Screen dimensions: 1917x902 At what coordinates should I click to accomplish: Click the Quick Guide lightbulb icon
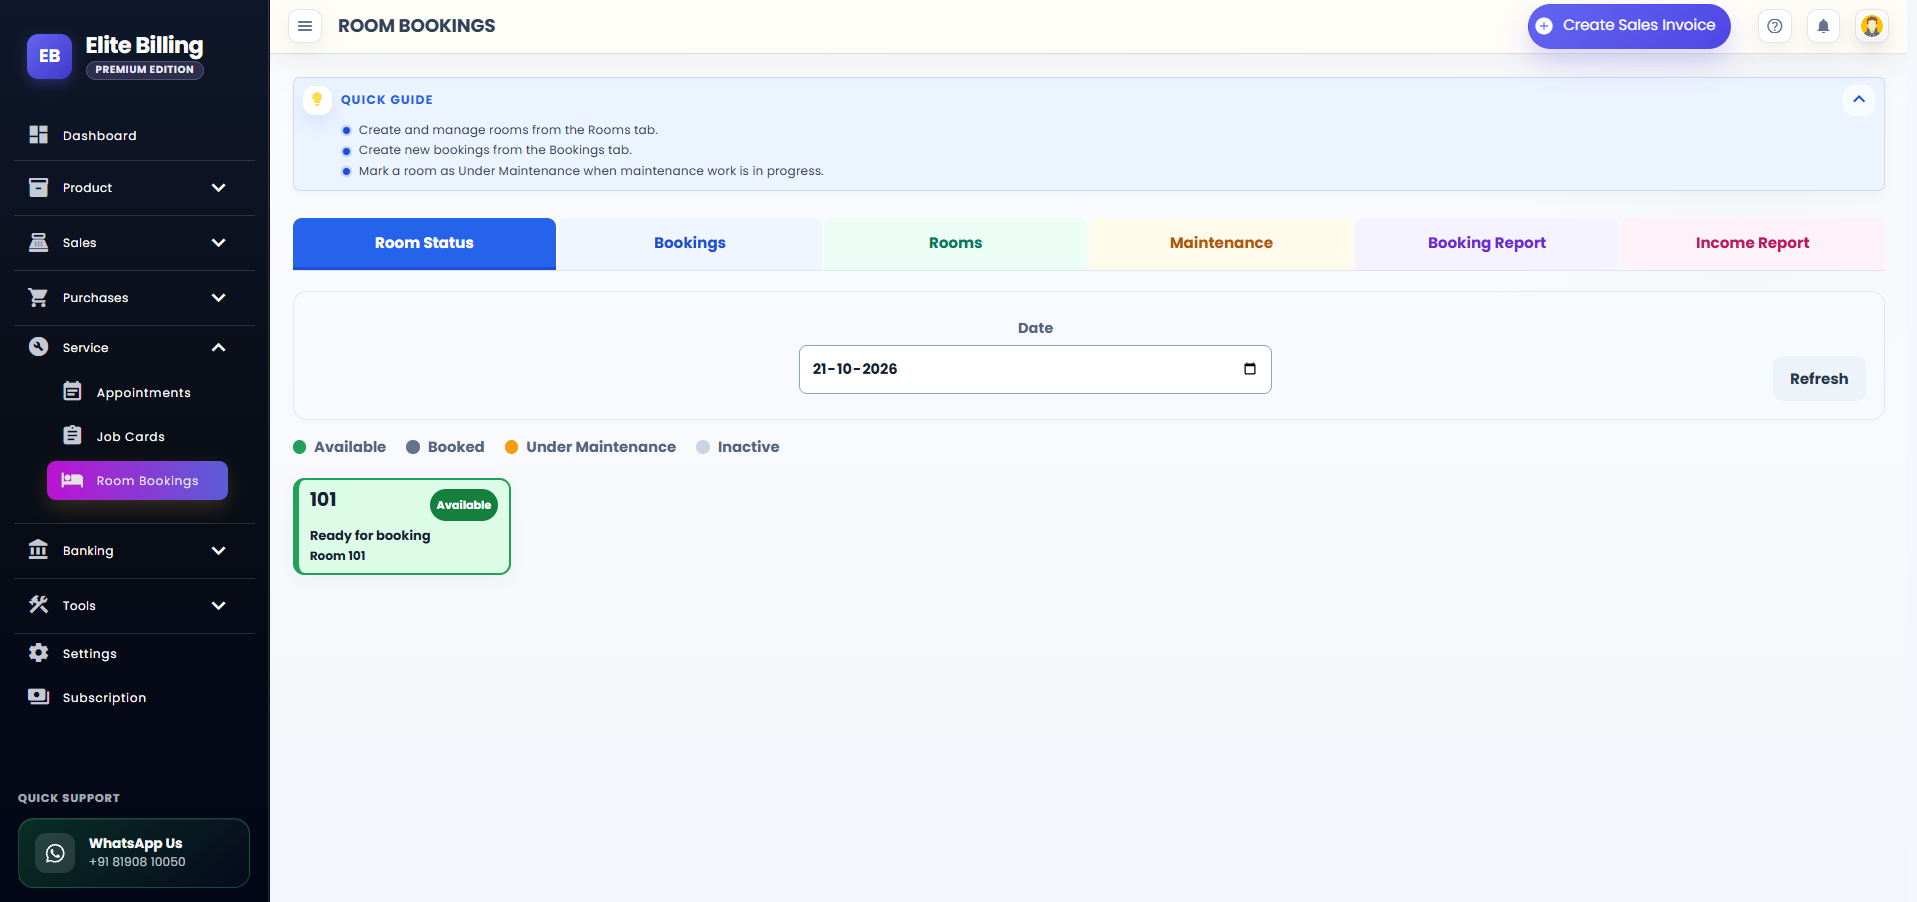point(317,99)
